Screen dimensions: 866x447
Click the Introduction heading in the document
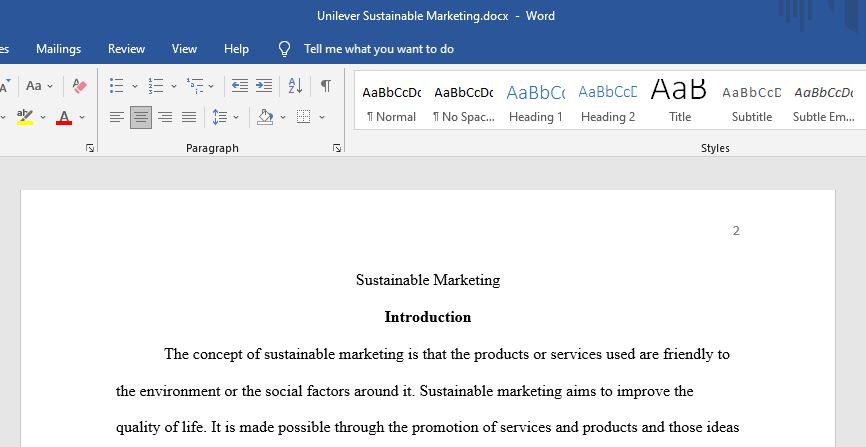428,317
